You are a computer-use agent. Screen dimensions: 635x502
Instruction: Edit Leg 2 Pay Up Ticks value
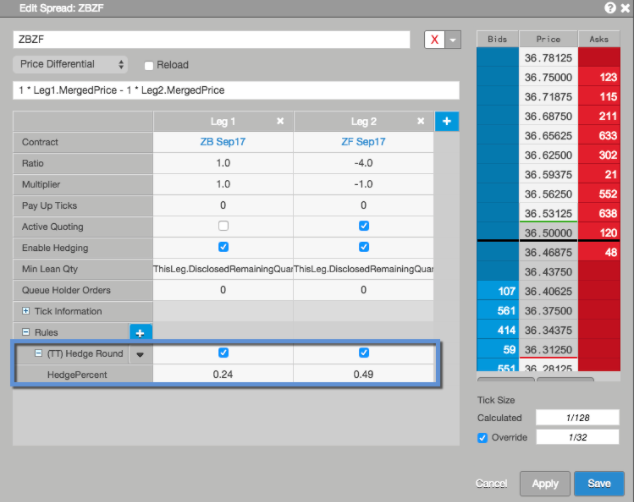point(363,205)
